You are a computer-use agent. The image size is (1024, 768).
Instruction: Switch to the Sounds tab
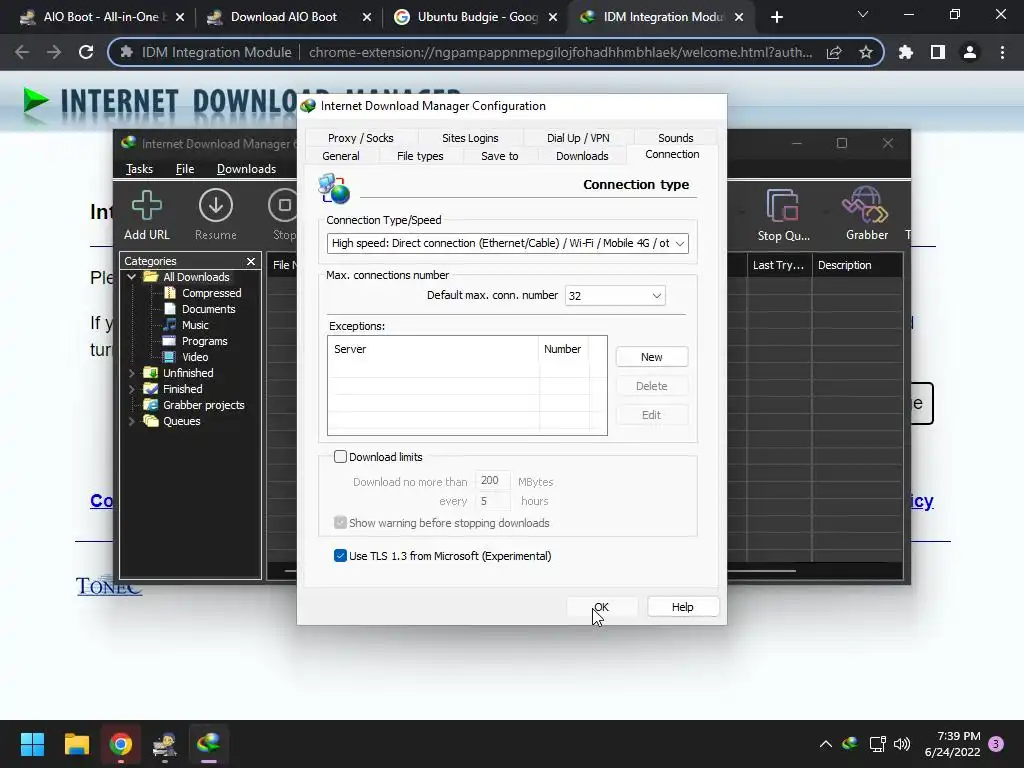coord(675,138)
